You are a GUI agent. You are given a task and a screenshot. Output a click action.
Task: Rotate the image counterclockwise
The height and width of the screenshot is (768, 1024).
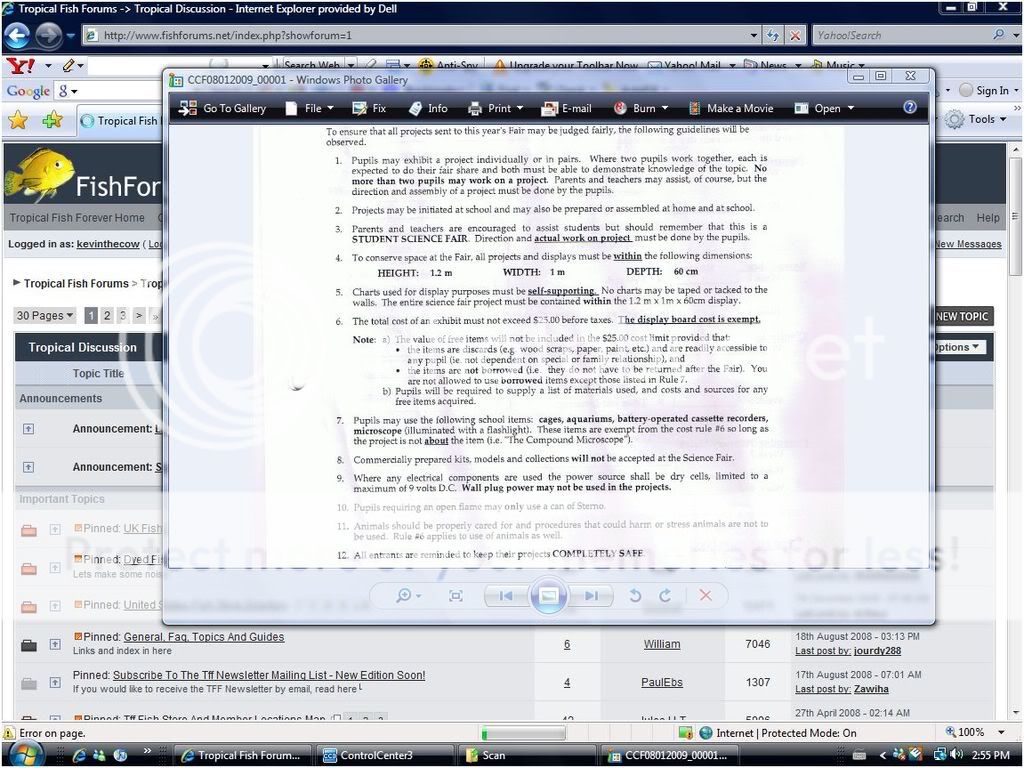click(635, 596)
